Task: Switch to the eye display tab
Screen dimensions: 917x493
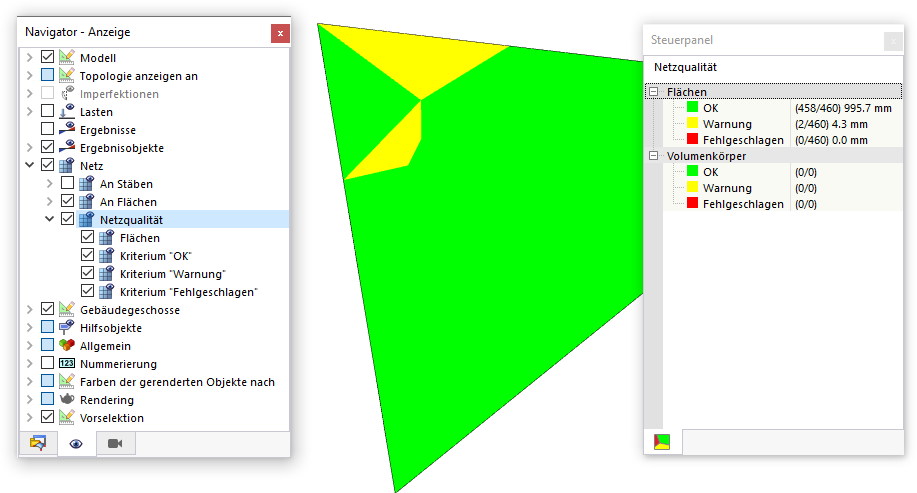Action: pos(76,444)
